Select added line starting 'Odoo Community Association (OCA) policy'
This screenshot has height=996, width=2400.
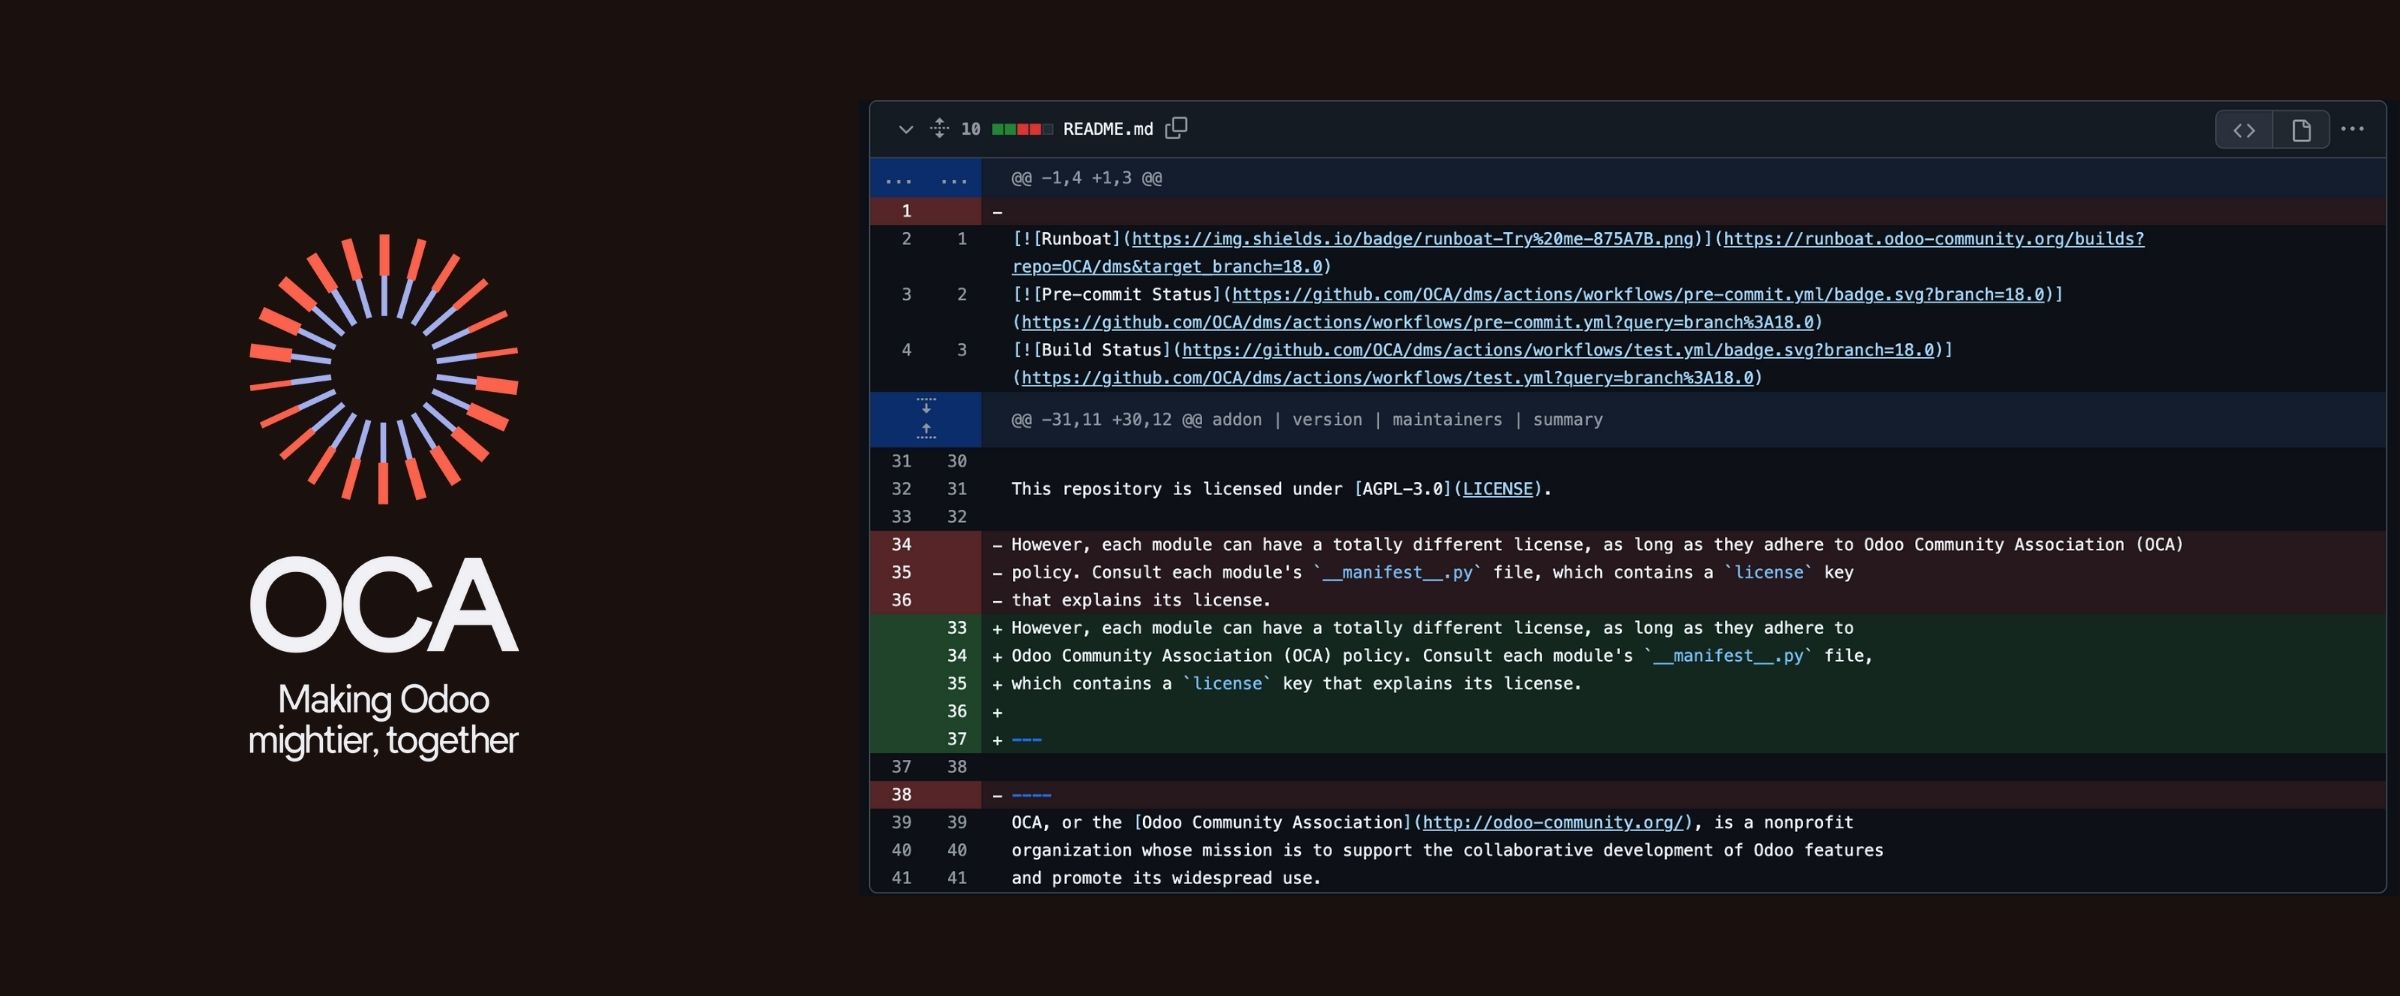point(1442,656)
